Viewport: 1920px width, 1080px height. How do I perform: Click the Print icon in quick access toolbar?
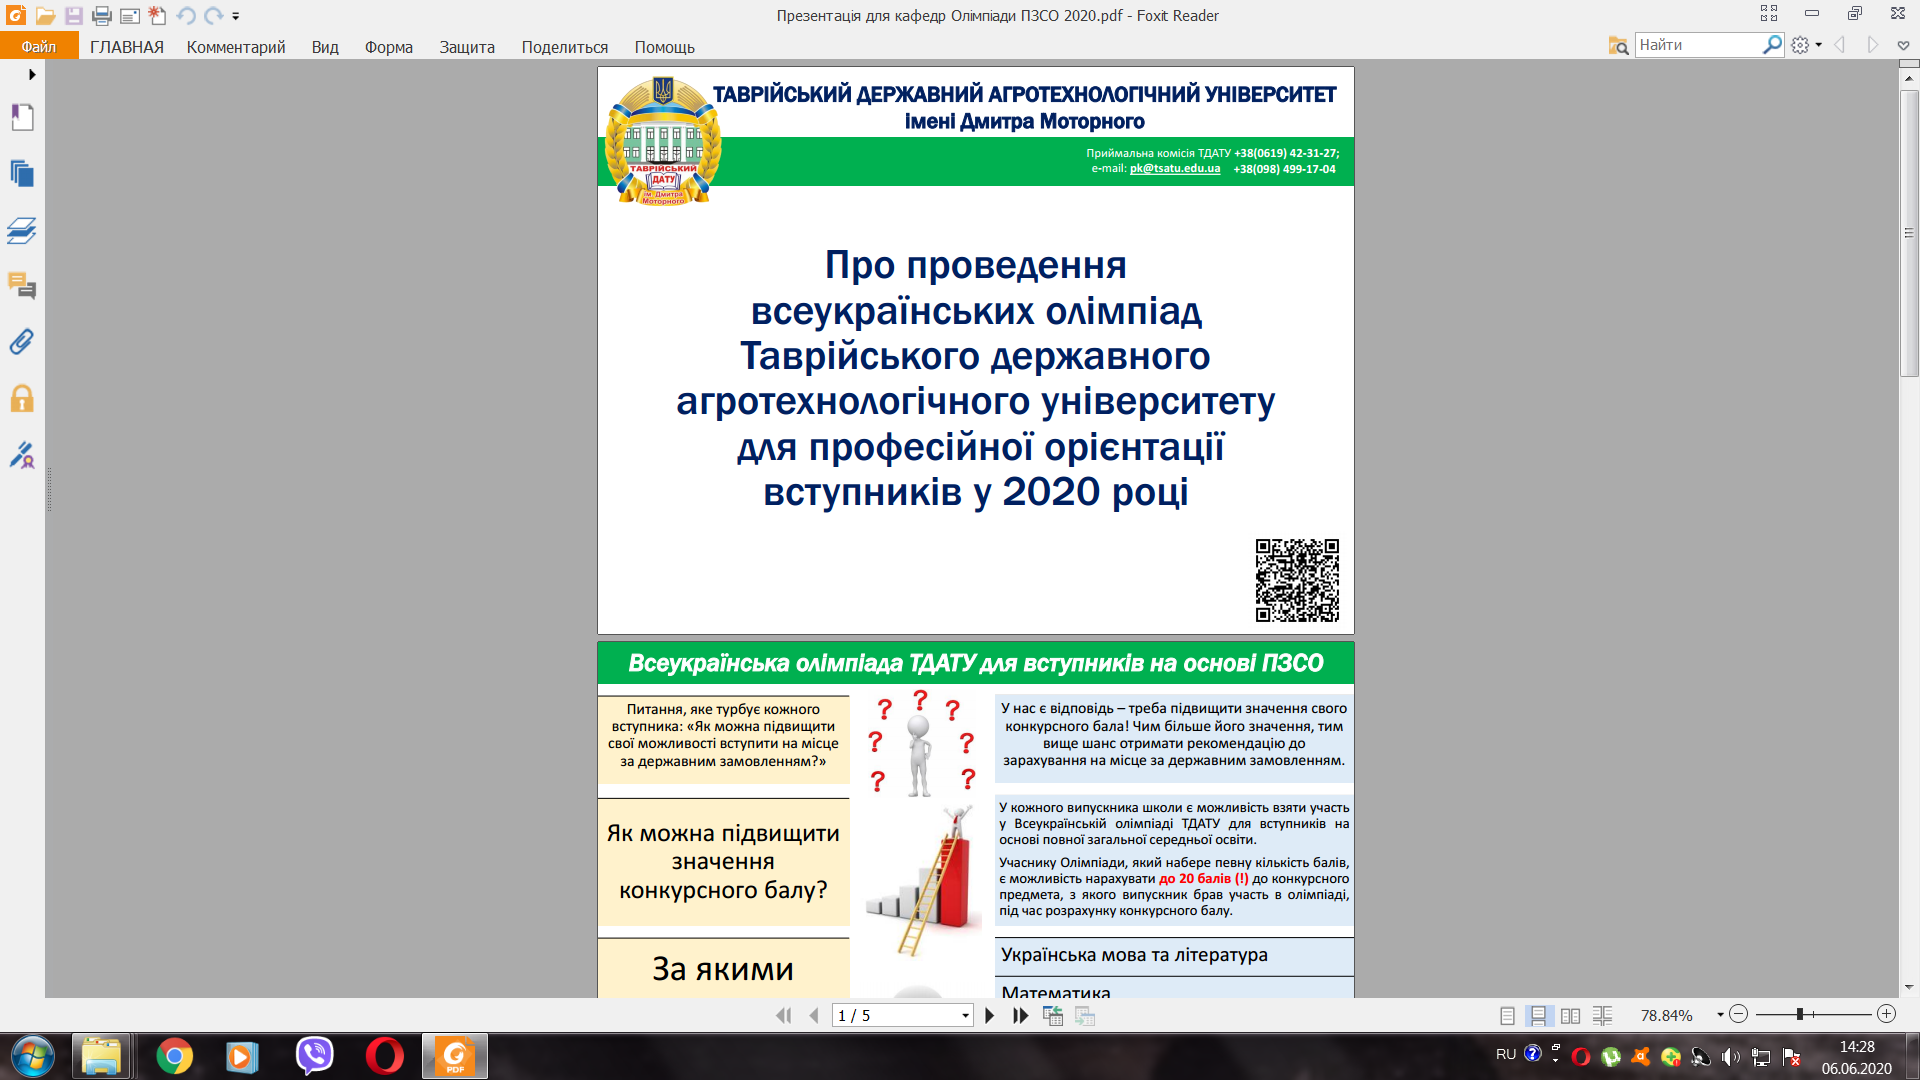pos(102,16)
